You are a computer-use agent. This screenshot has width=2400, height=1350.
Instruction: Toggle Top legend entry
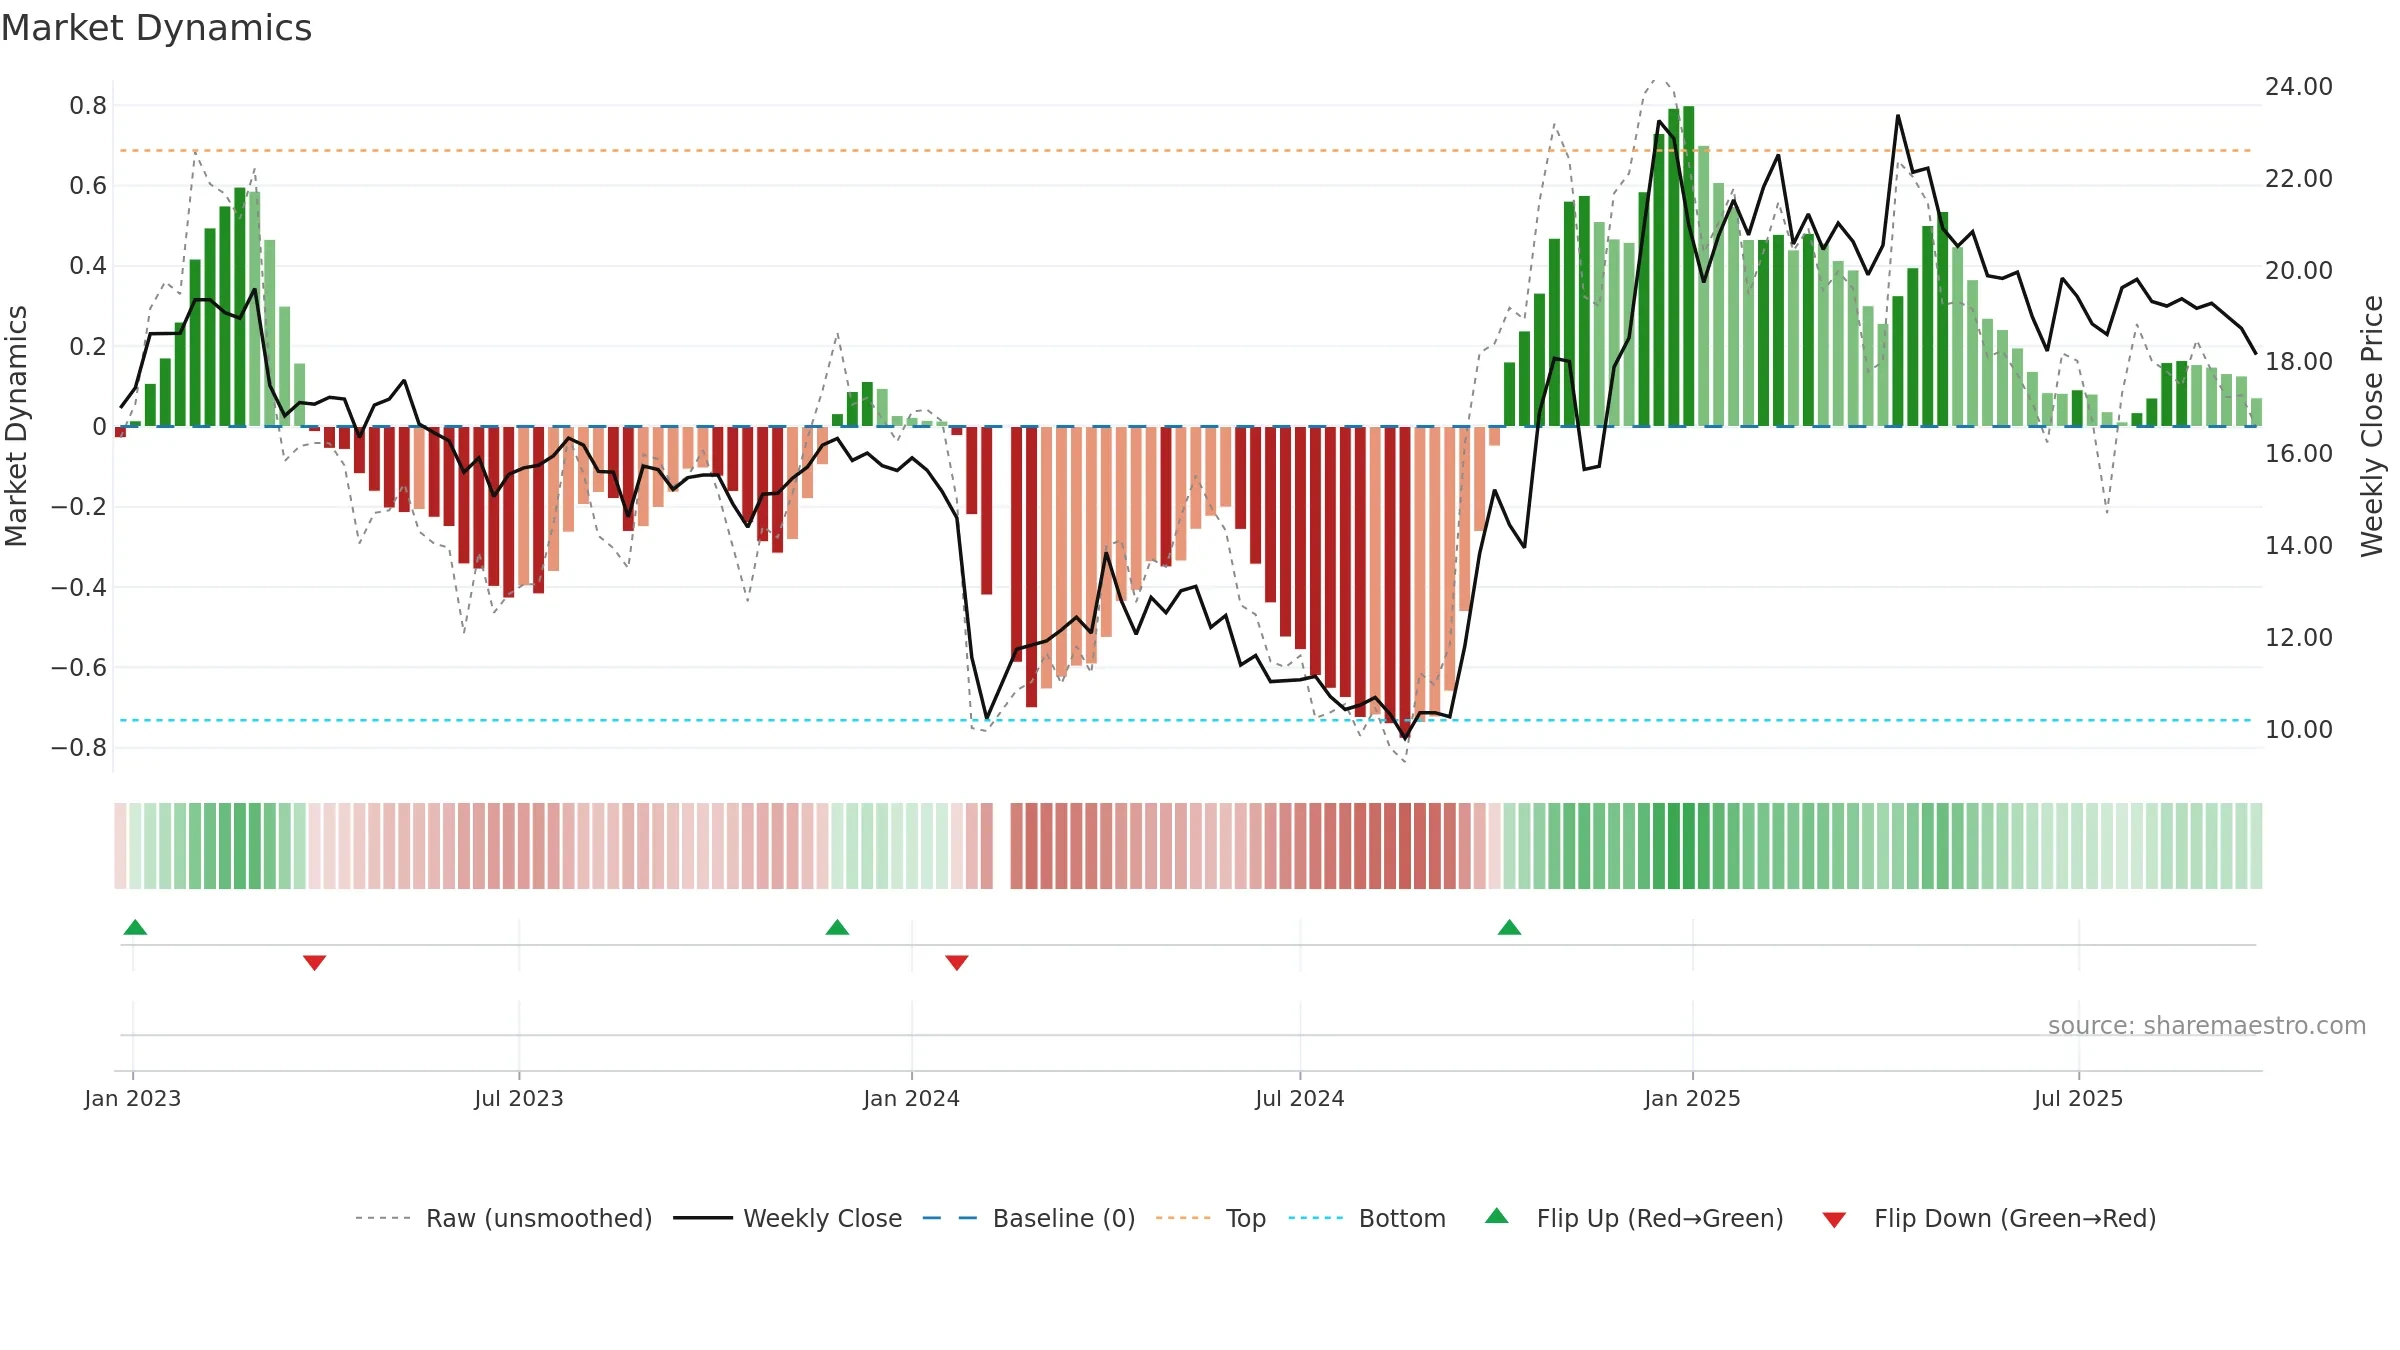pos(1211,1218)
